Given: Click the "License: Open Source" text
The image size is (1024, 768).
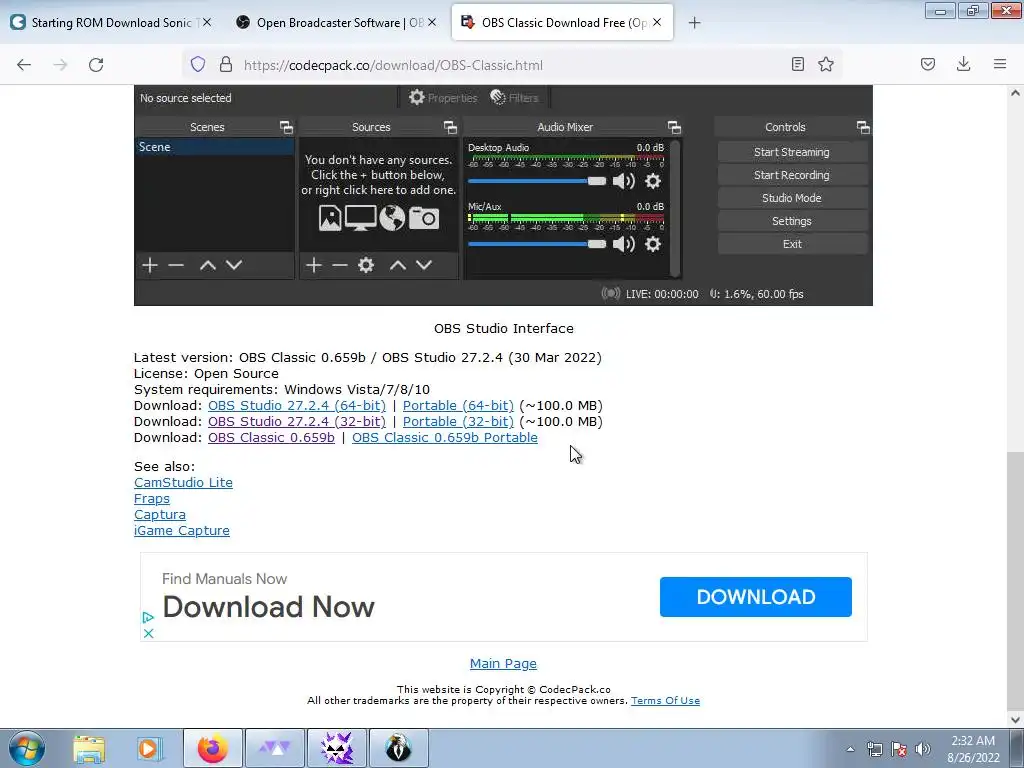Looking at the screenshot, I should click(206, 374).
